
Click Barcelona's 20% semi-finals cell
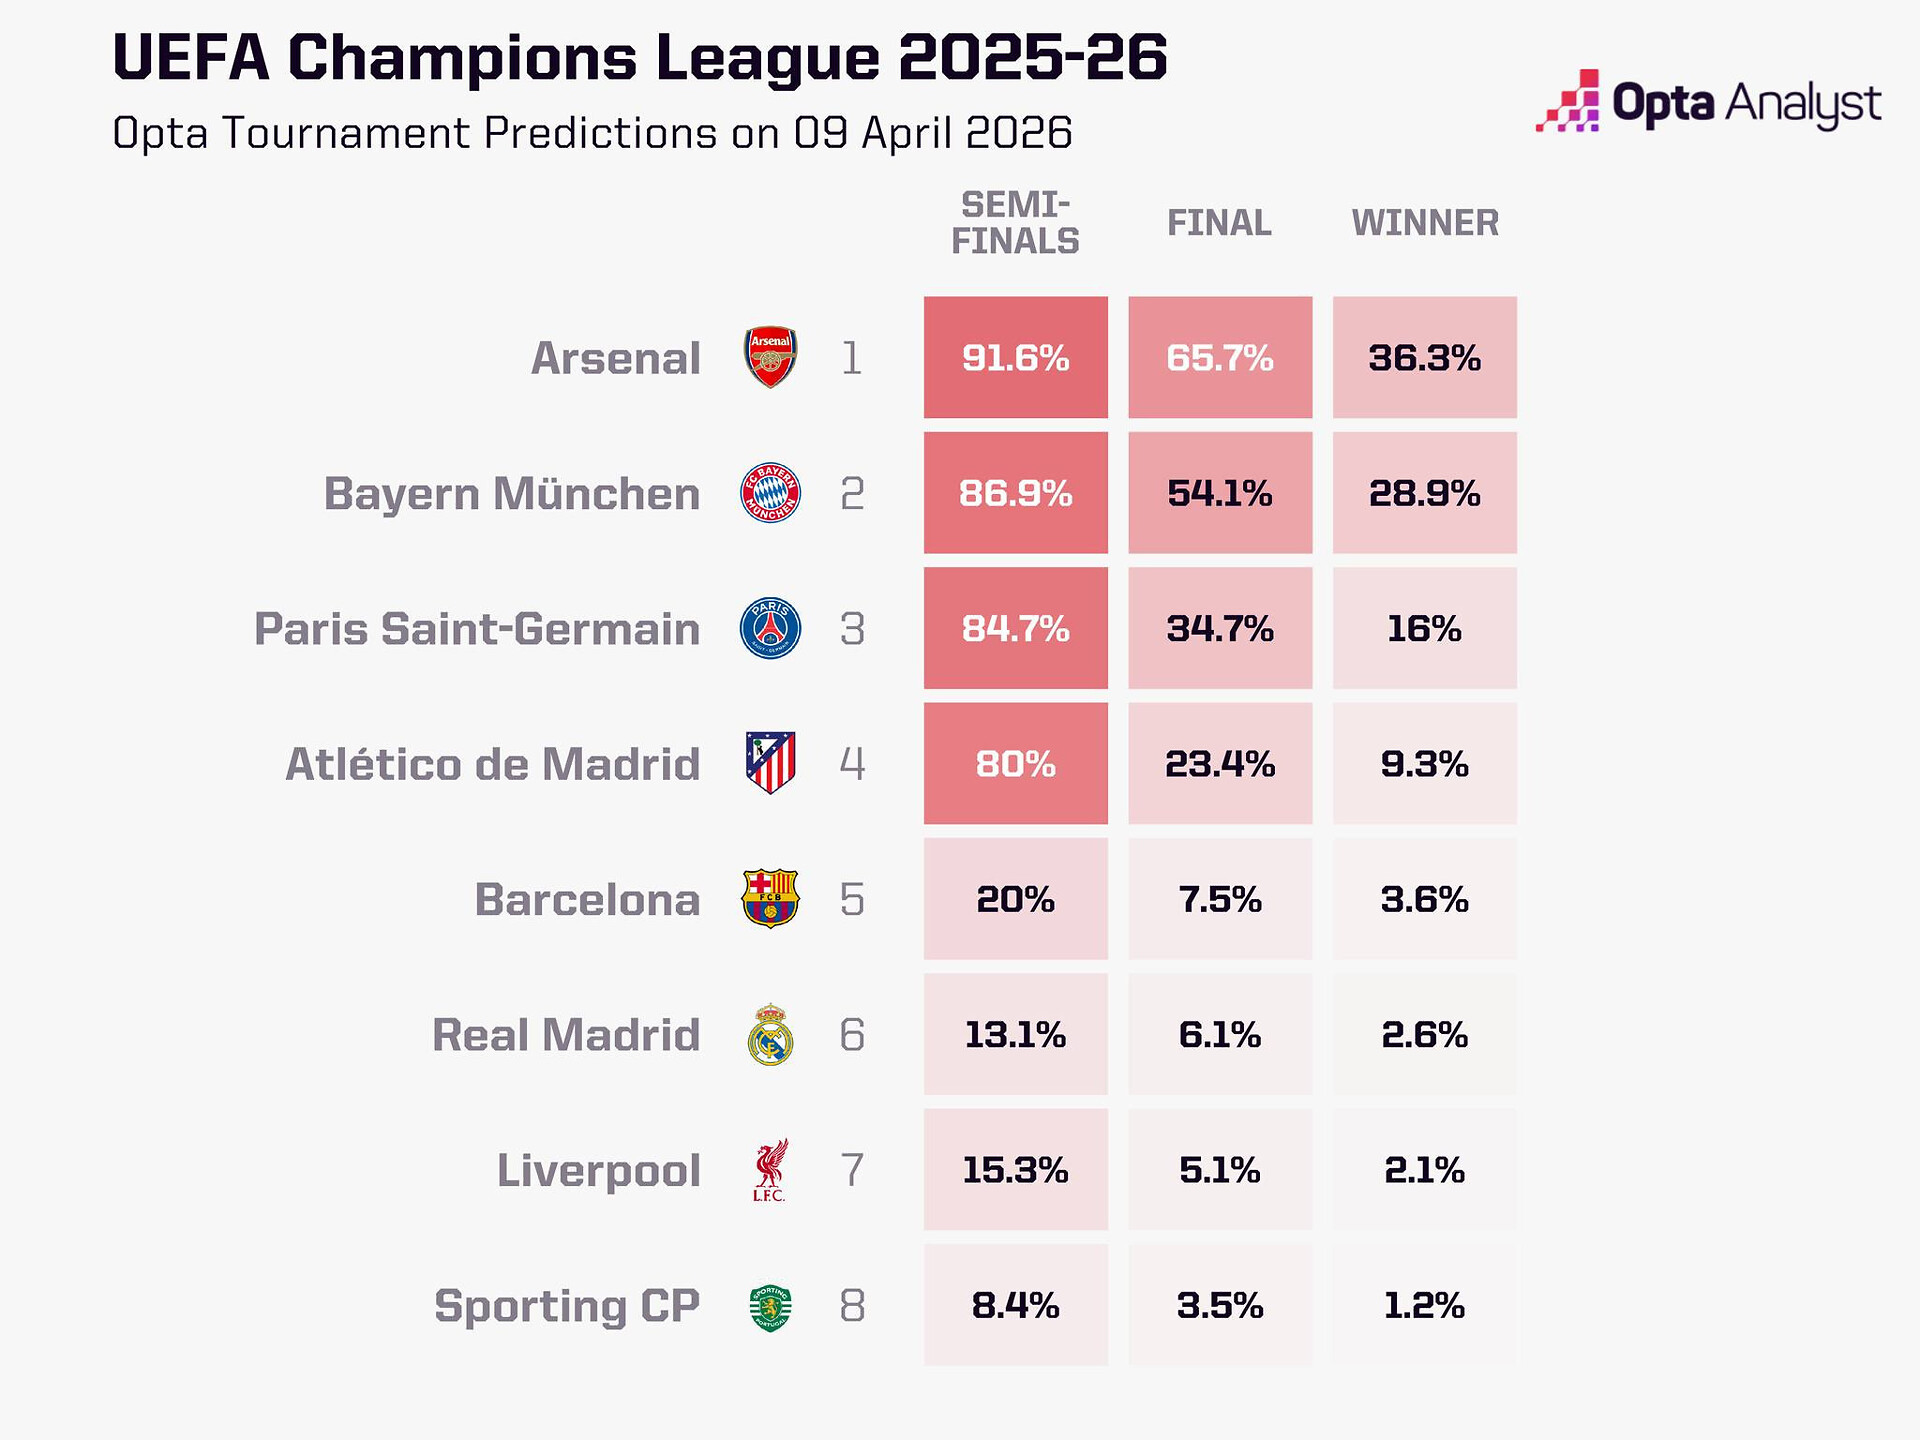1015,899
